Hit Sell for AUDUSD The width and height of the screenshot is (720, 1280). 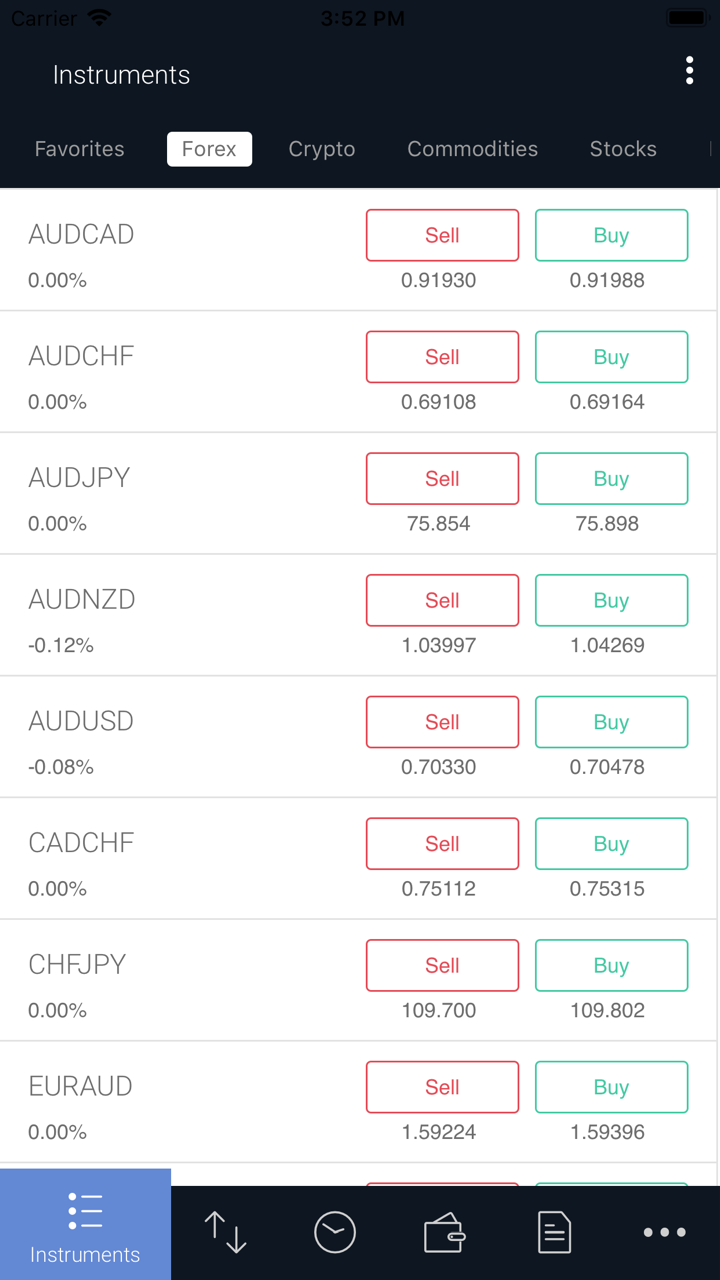tap(442, 722)
